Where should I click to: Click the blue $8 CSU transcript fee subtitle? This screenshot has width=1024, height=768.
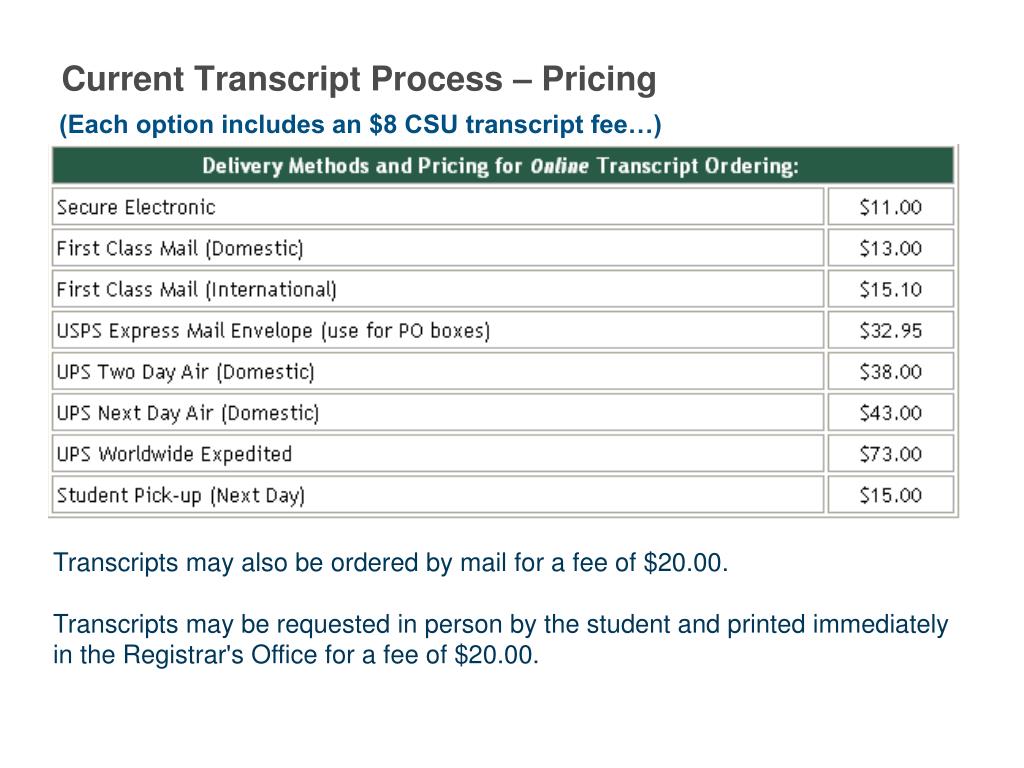(360, 125)
